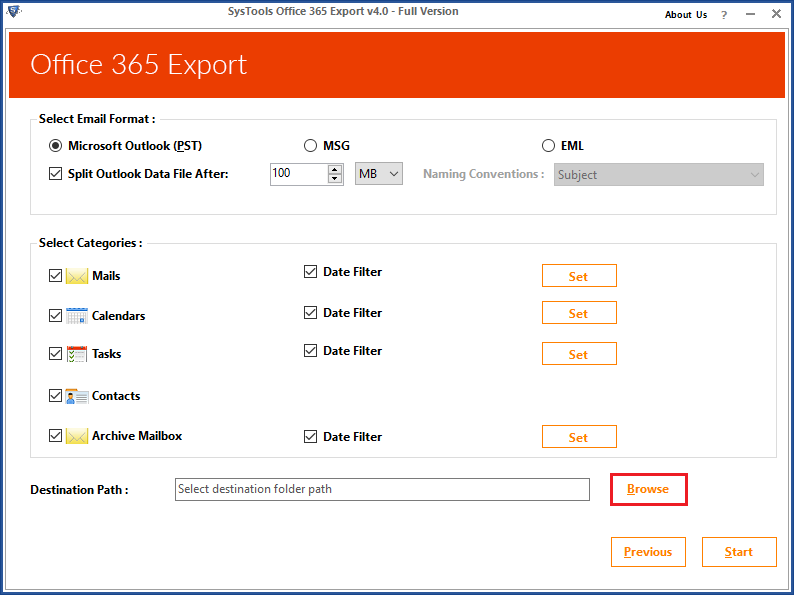Open Naming Conventions Subject dropdown
794x595 pixels.
[x=658, y=174]
